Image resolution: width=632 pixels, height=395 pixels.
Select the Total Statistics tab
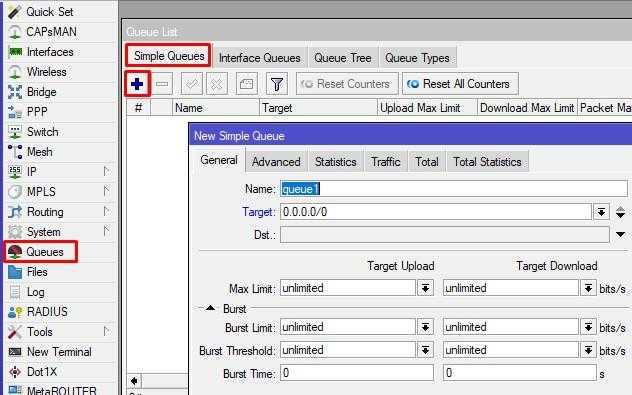(x=487, y=162)
